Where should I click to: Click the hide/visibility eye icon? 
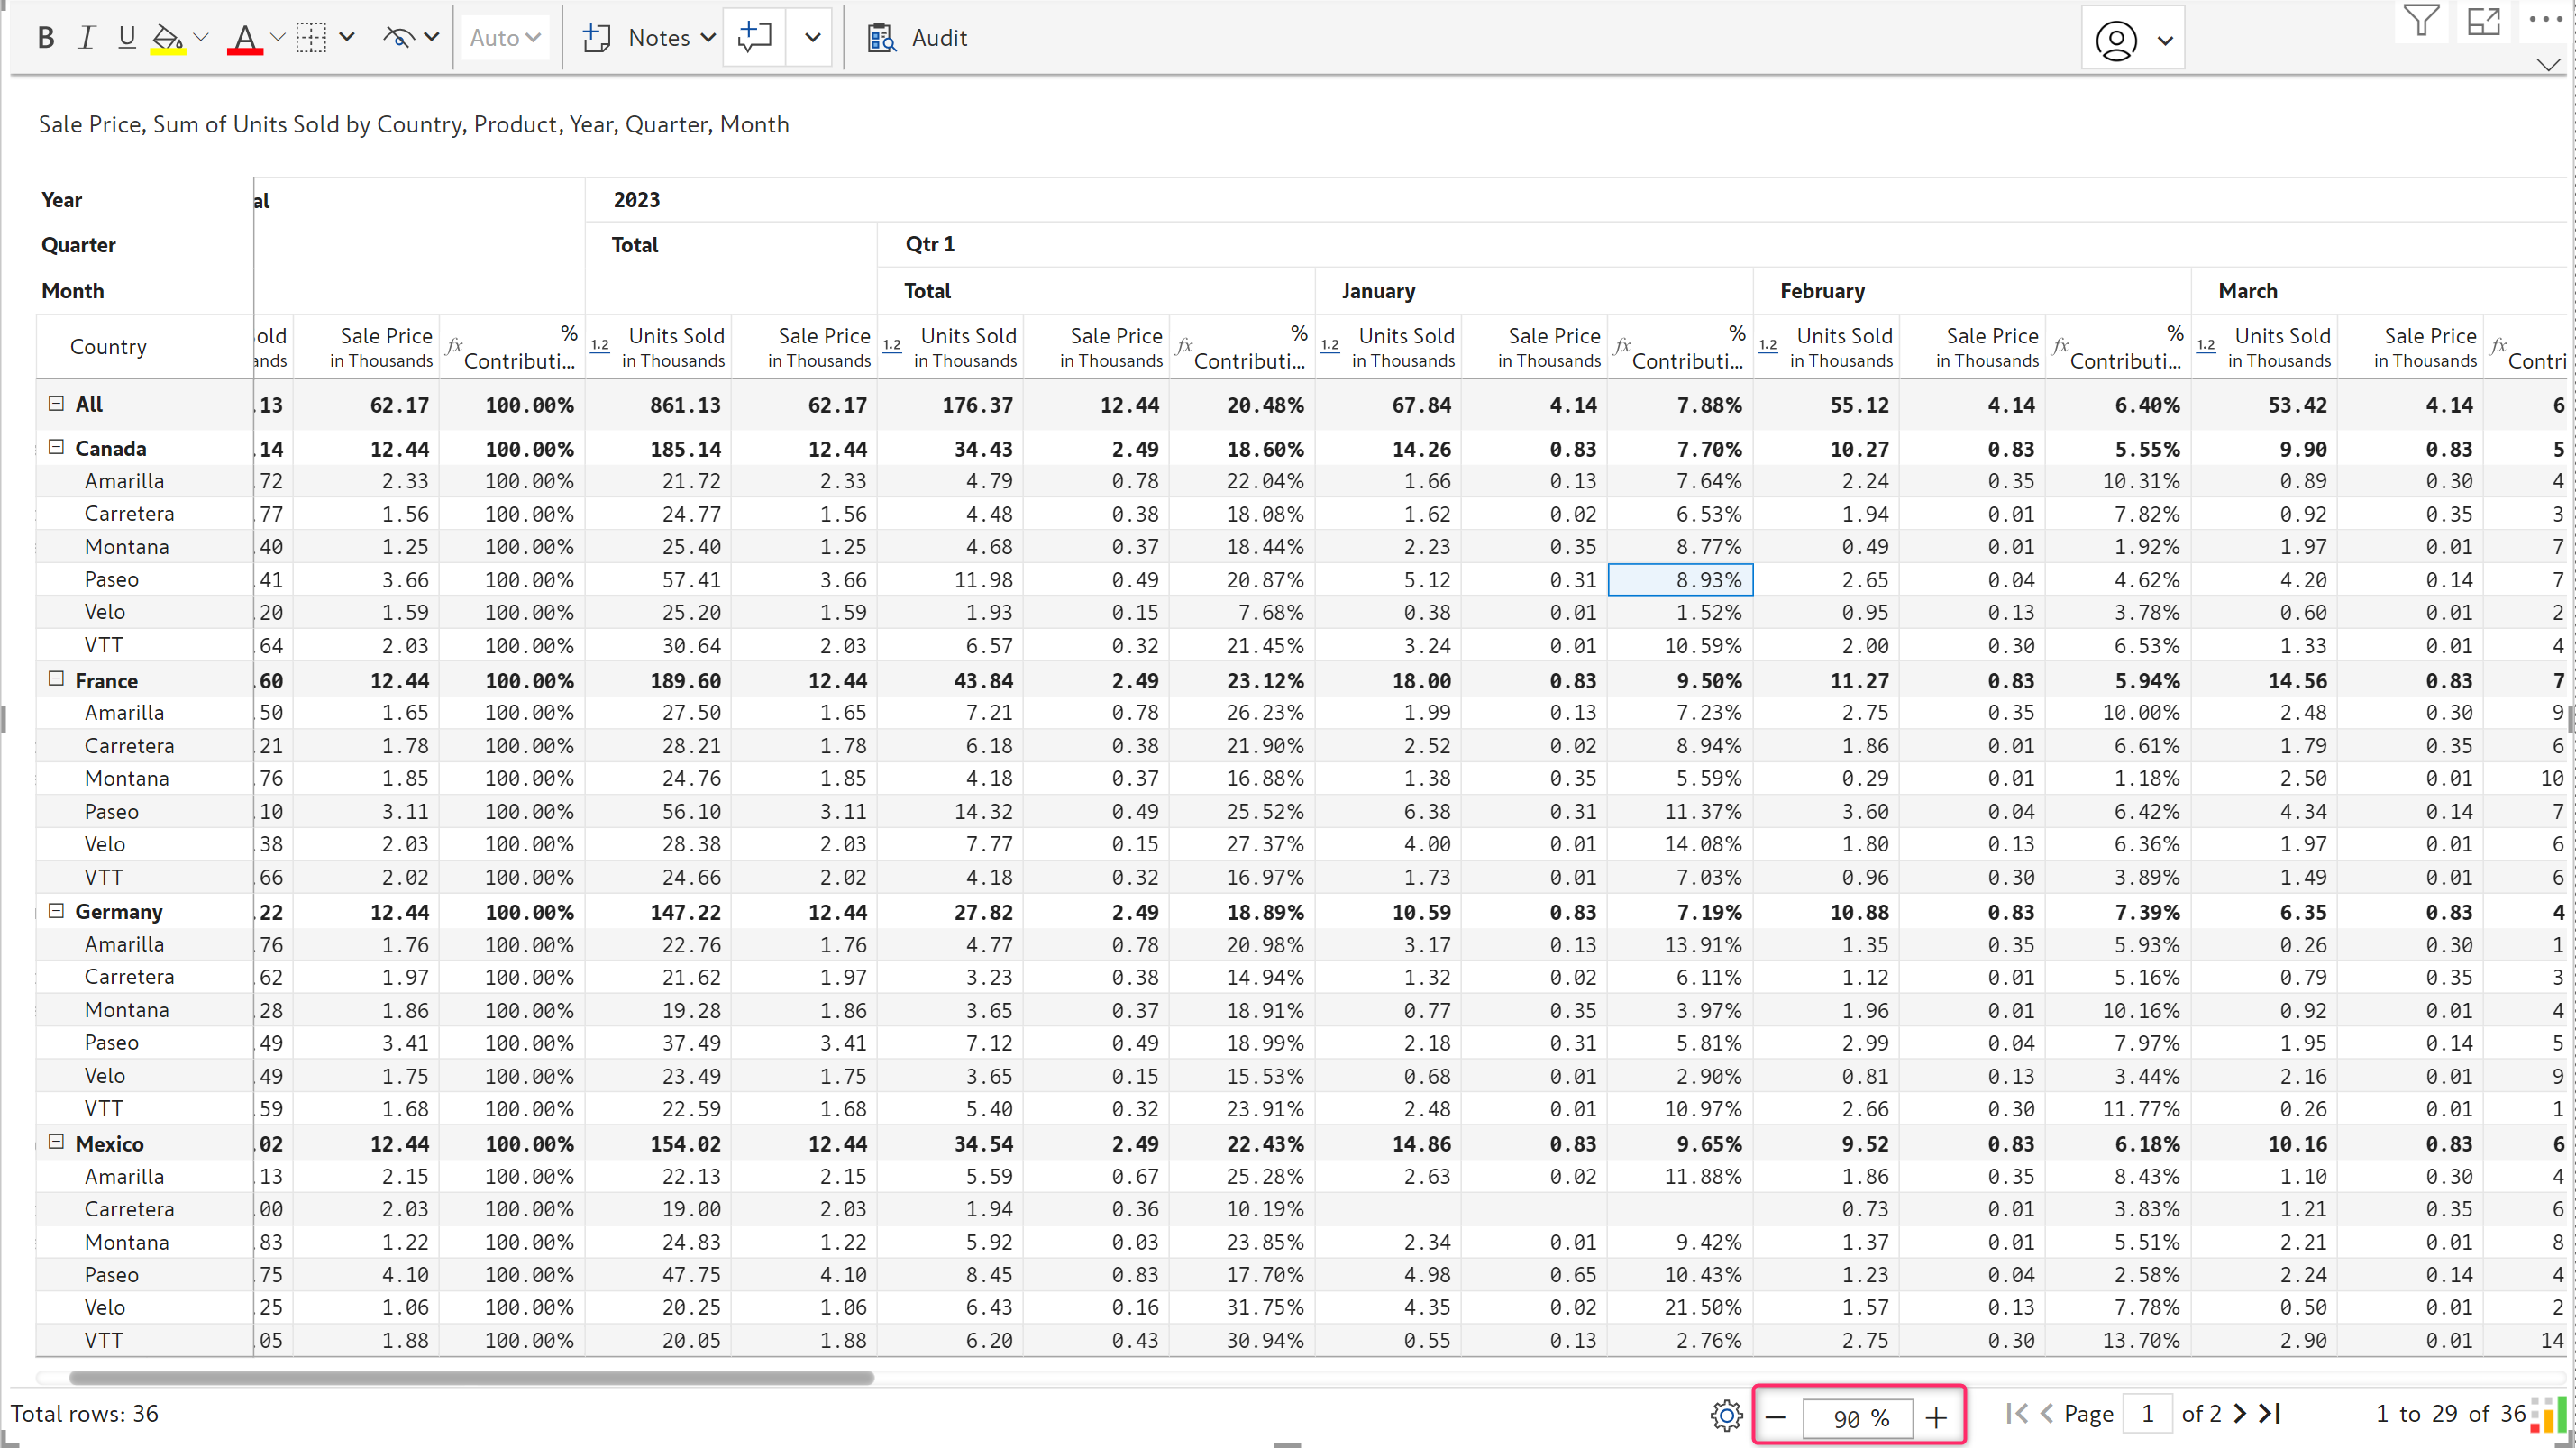[x=398, y=38]
